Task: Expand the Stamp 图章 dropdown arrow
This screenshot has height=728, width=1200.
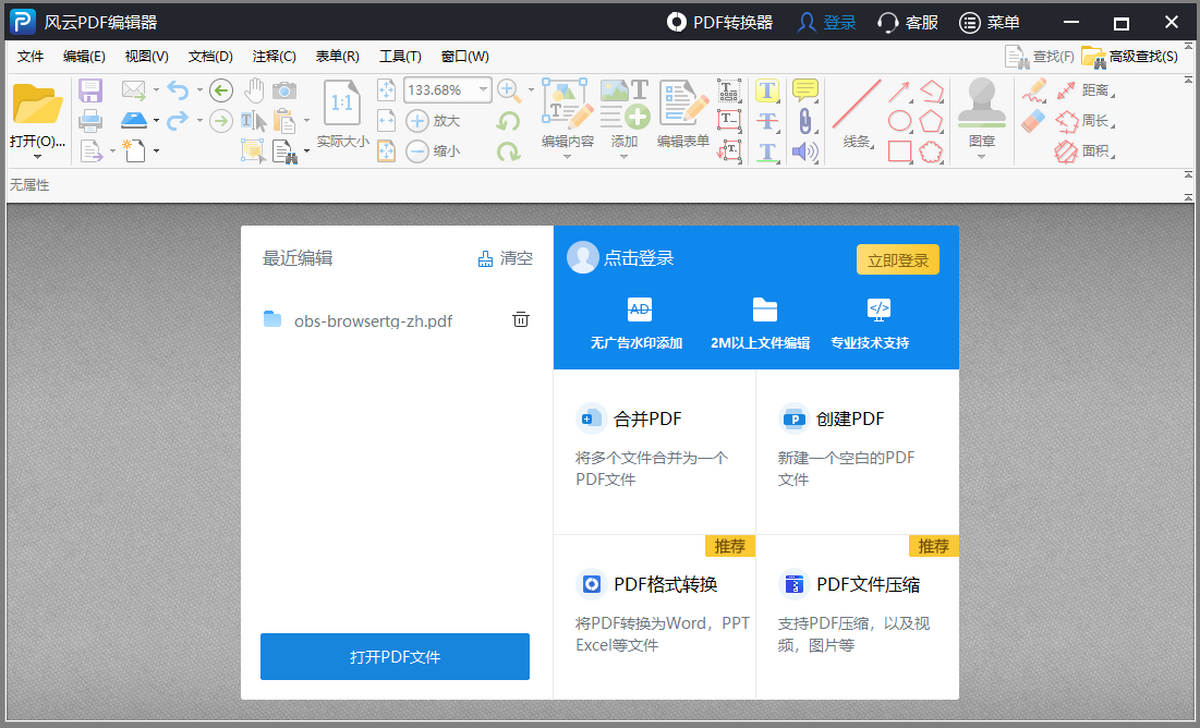Action: pos(981,156)
